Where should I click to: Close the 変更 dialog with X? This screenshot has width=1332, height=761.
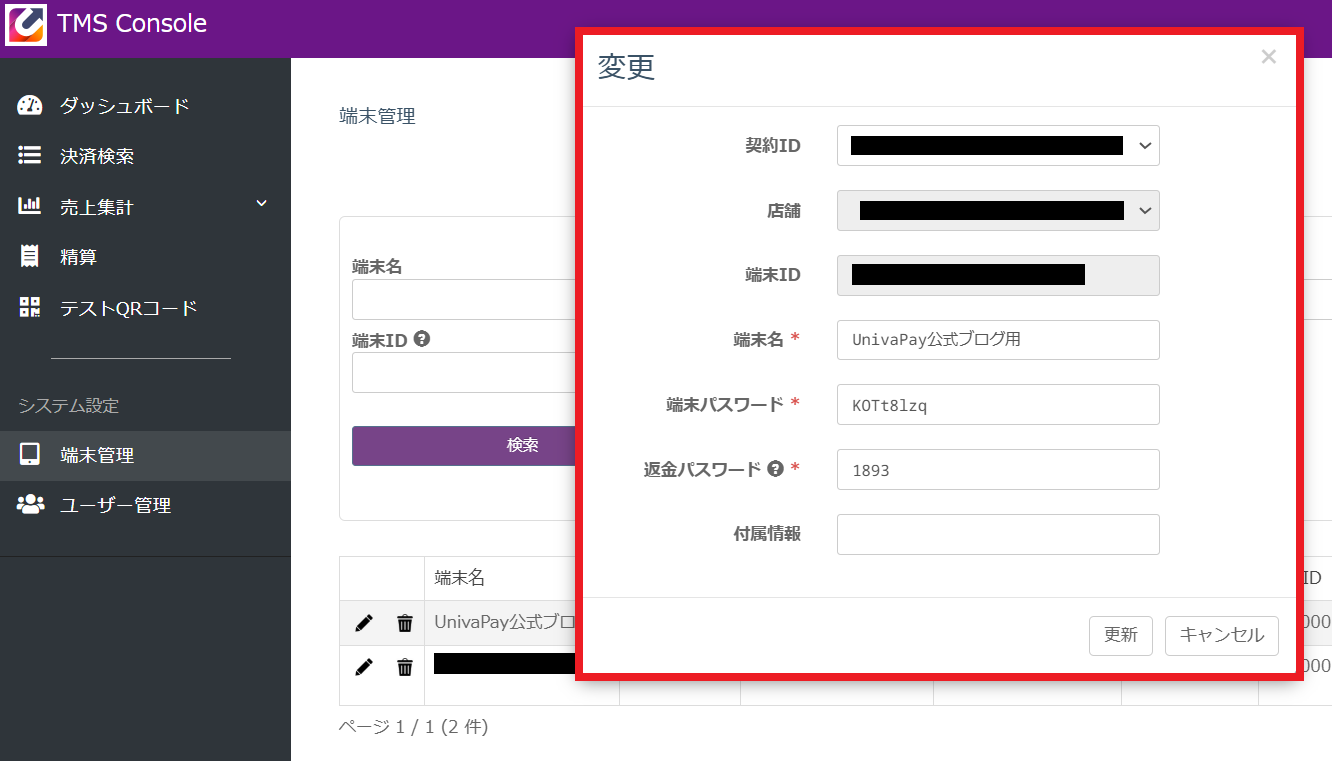point(1268,57)
